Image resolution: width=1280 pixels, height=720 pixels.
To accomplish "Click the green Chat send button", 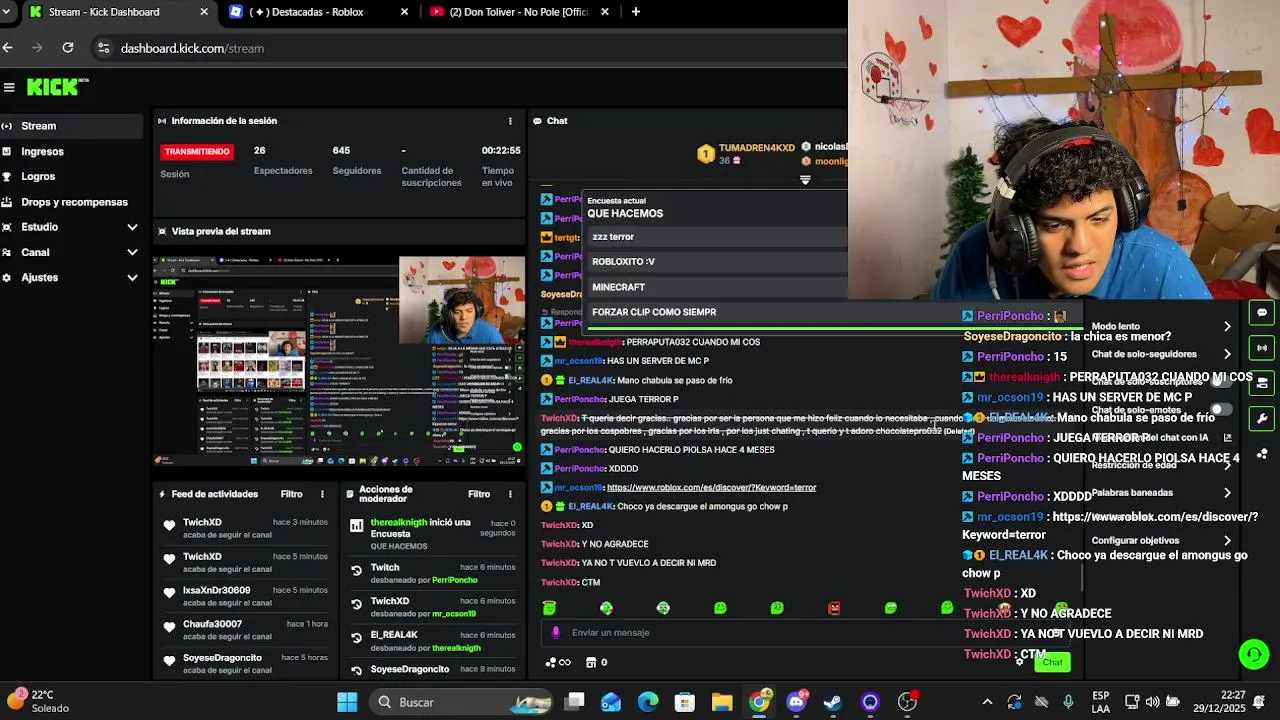I will point(1053,662).
